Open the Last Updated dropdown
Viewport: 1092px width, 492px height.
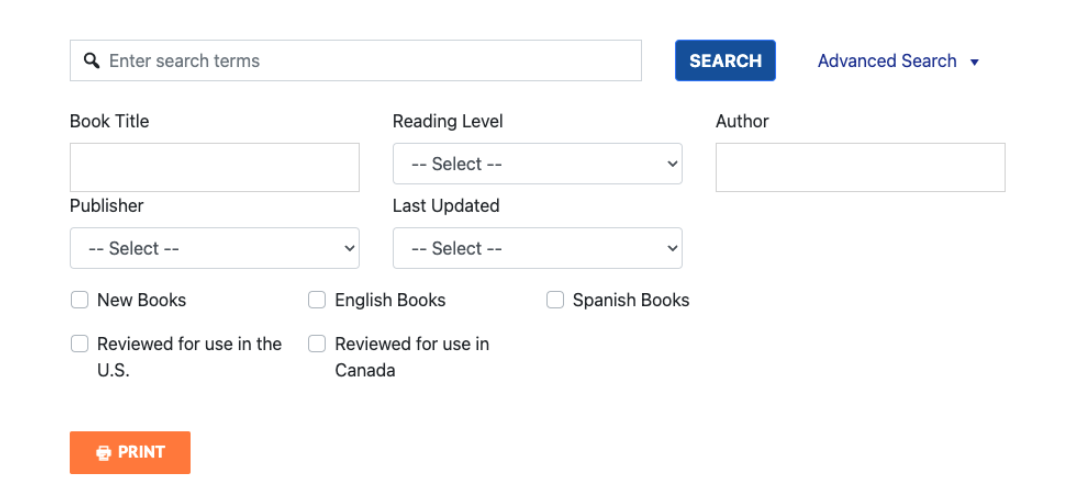[537, 248]
